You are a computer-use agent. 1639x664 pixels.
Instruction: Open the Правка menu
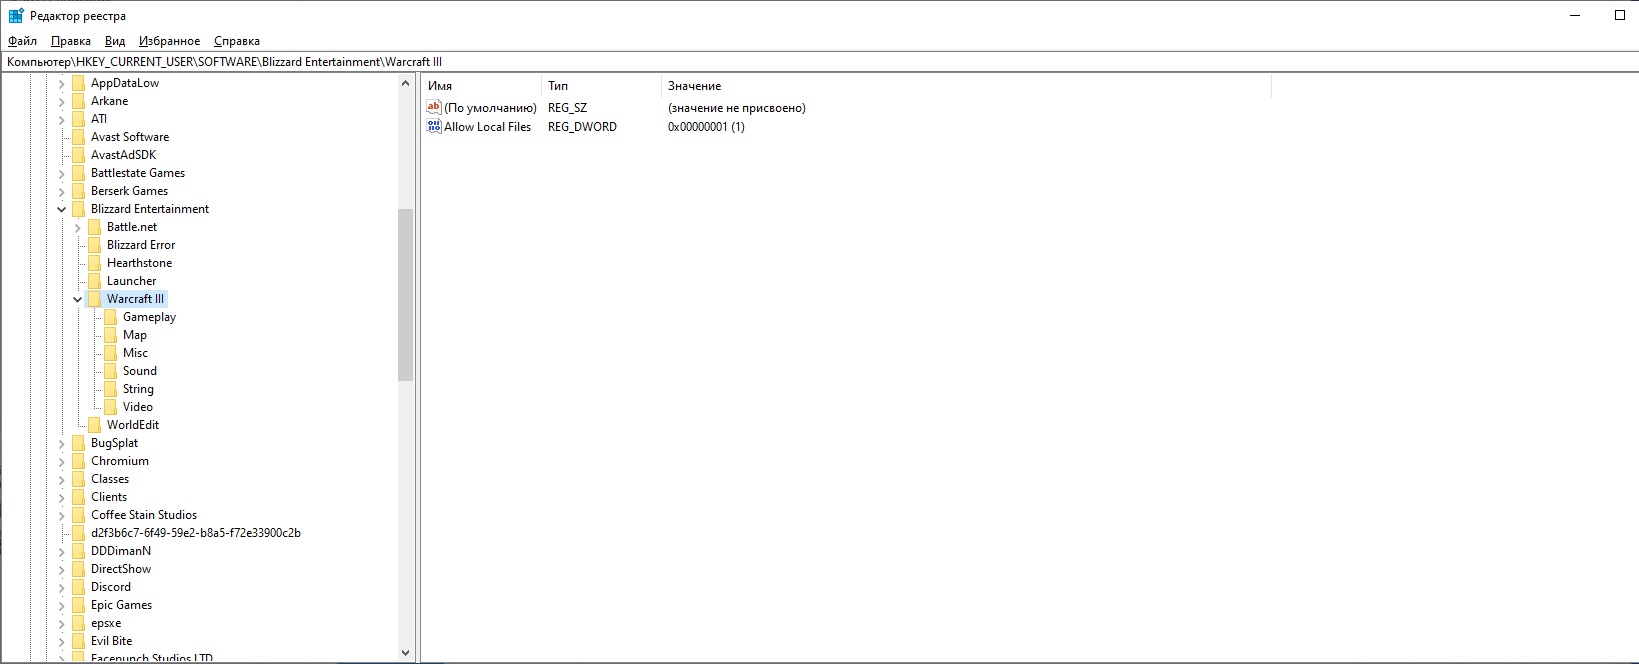(71, 41)
